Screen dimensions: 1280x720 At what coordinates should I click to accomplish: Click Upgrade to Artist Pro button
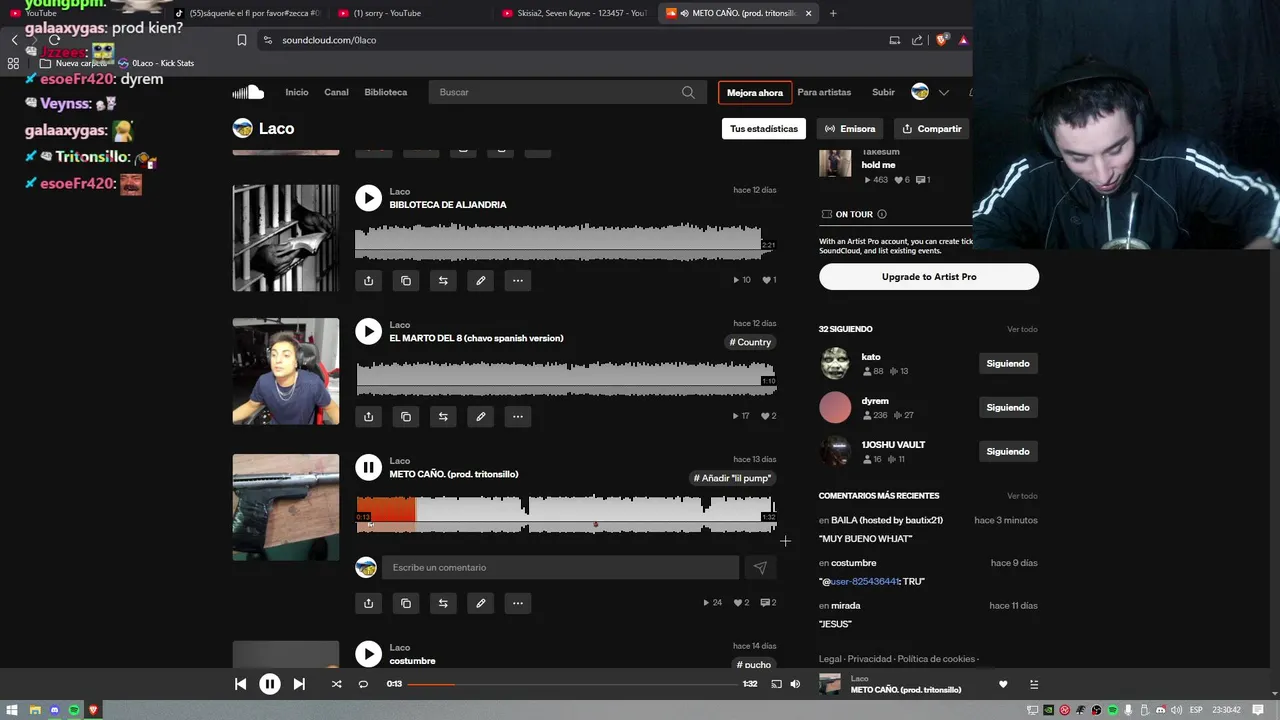point(929,277)
